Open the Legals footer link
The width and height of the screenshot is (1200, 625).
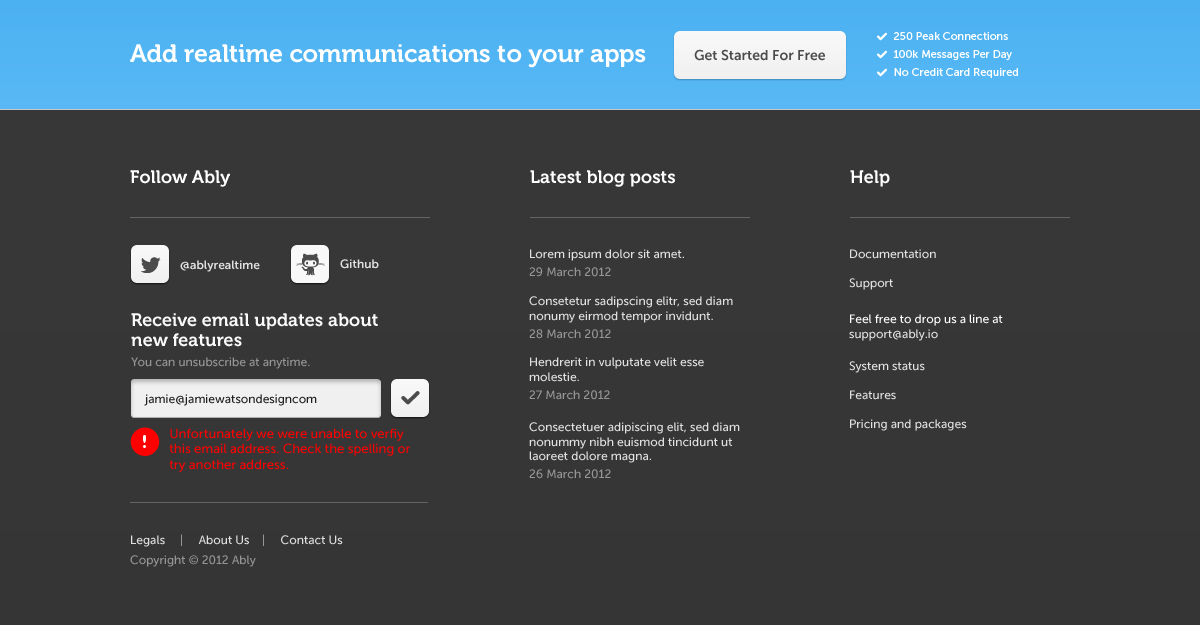(x=147, y=540)
